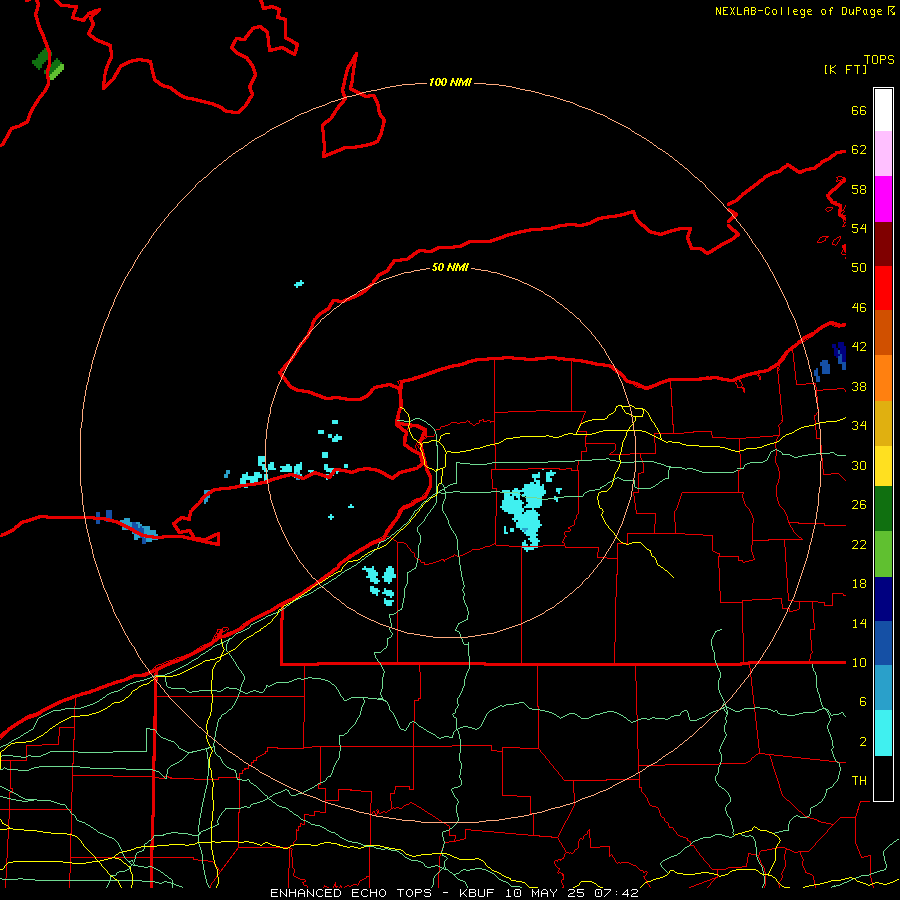Click the TH threshold legend label
Image resolution: width=900 pixels, height=900 pixels.
click(859, 781)
